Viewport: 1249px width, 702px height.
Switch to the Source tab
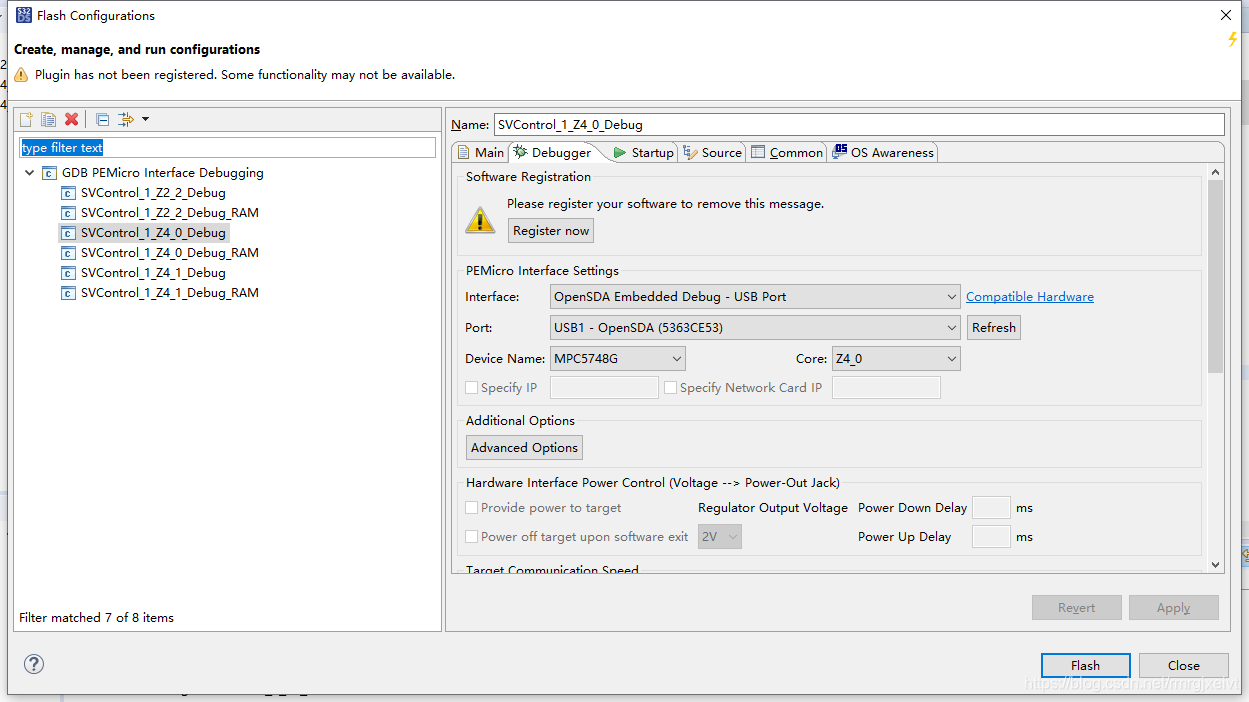point(713,152)
